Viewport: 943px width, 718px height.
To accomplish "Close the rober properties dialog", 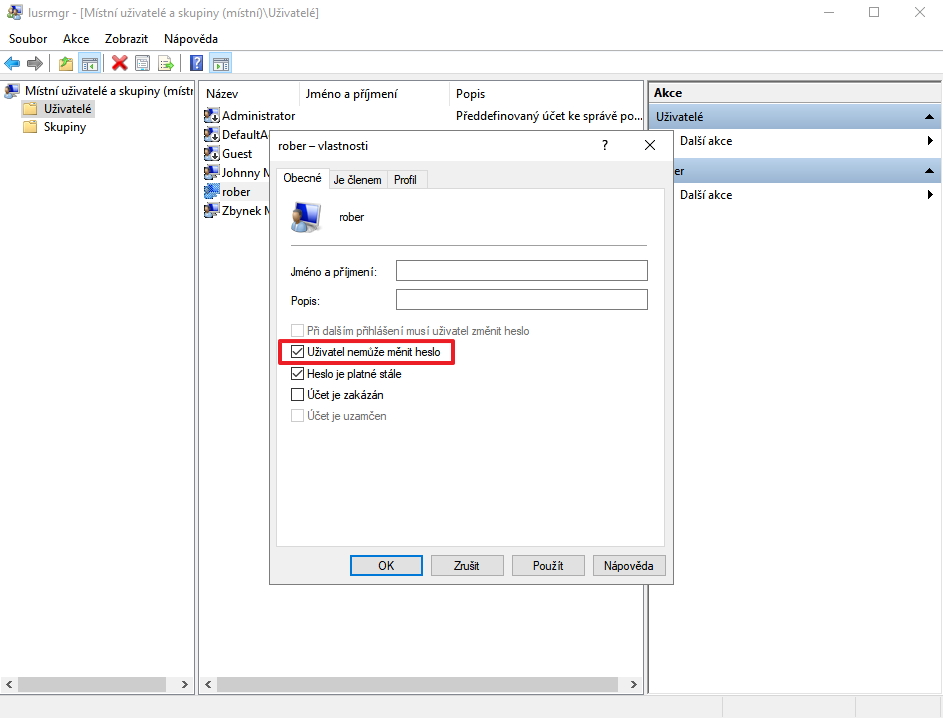I will (x=650, y=146).
